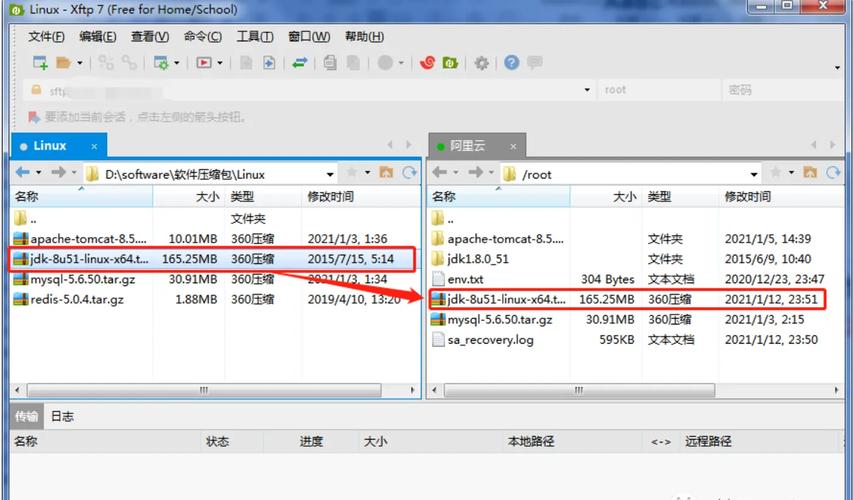The image size is (853, 500).
Task: Expand remote /root path dropdown
Action: (754, 175)
